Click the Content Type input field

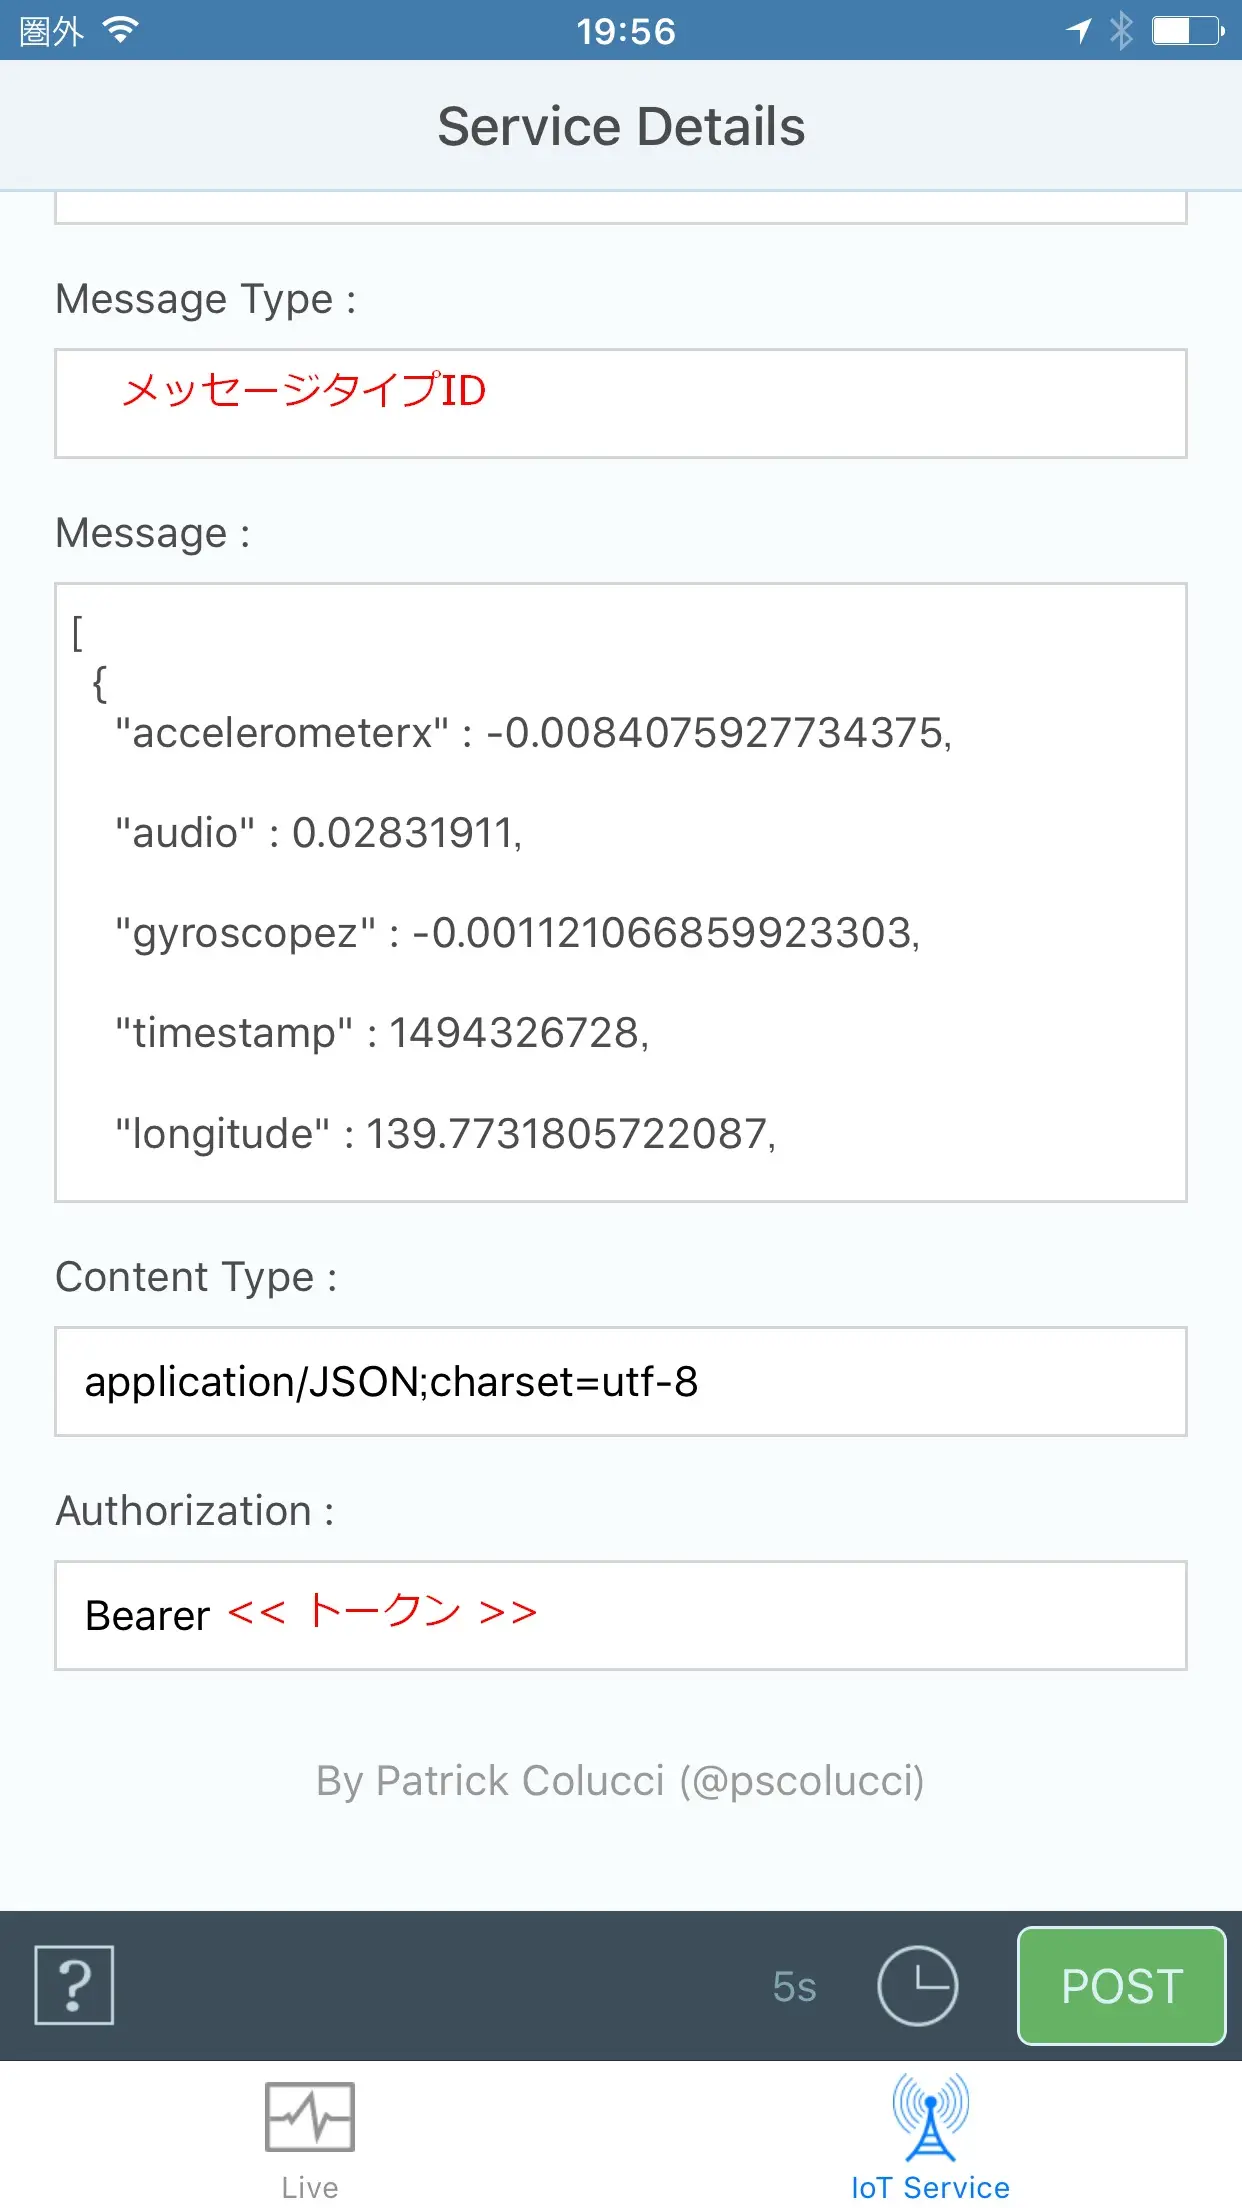tap(621, 1382)
